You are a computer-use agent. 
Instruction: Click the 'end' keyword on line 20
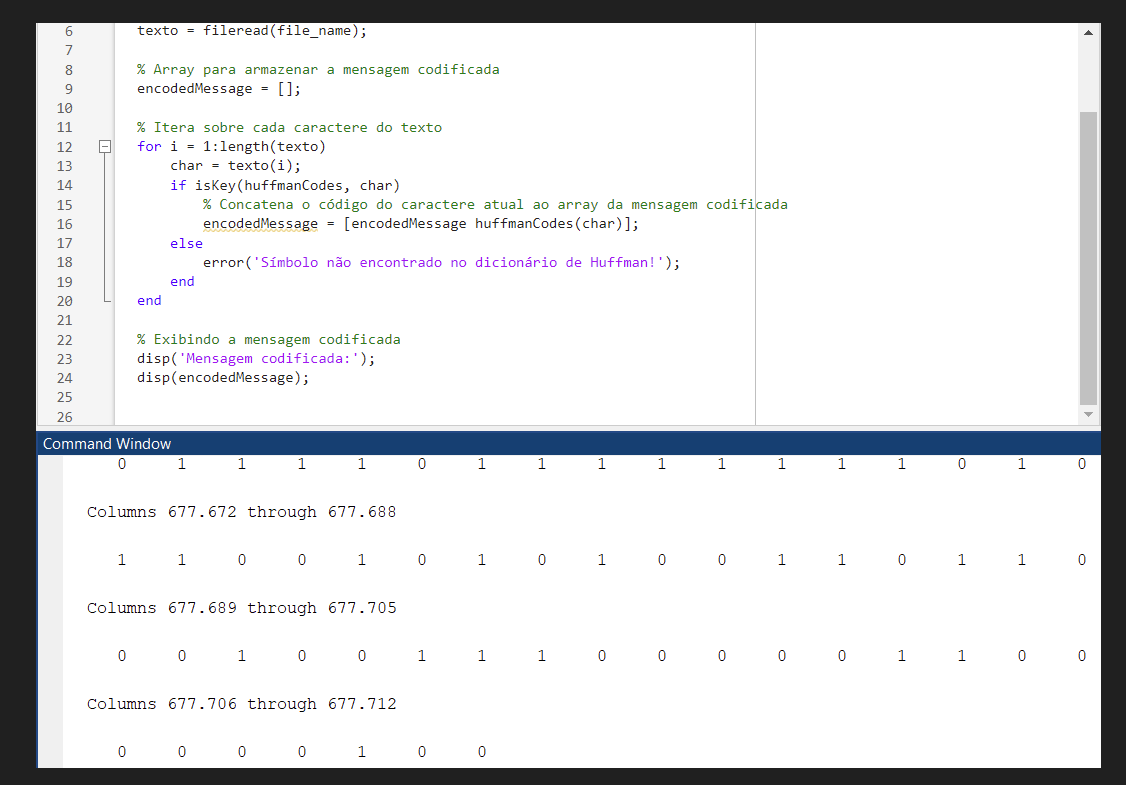pyautogui.click(x=149, y=301)
